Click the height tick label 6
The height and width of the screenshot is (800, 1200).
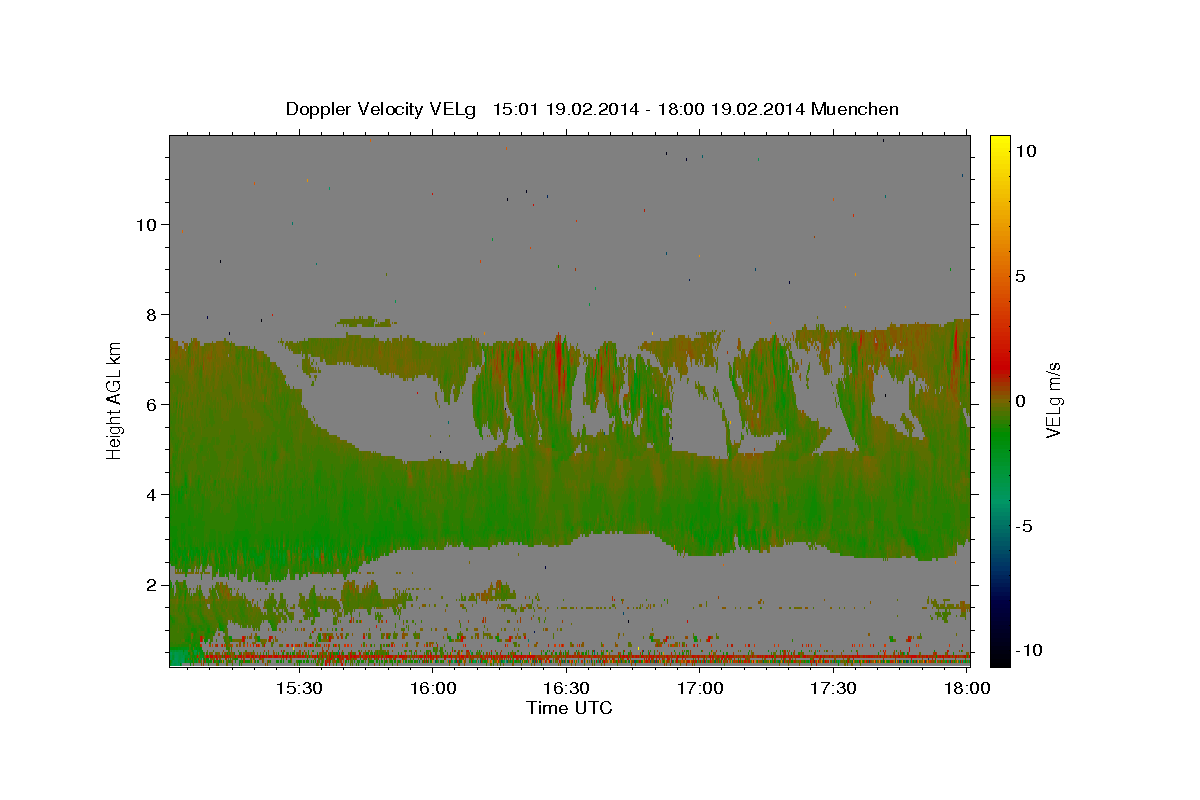click(x=152, y=404)
